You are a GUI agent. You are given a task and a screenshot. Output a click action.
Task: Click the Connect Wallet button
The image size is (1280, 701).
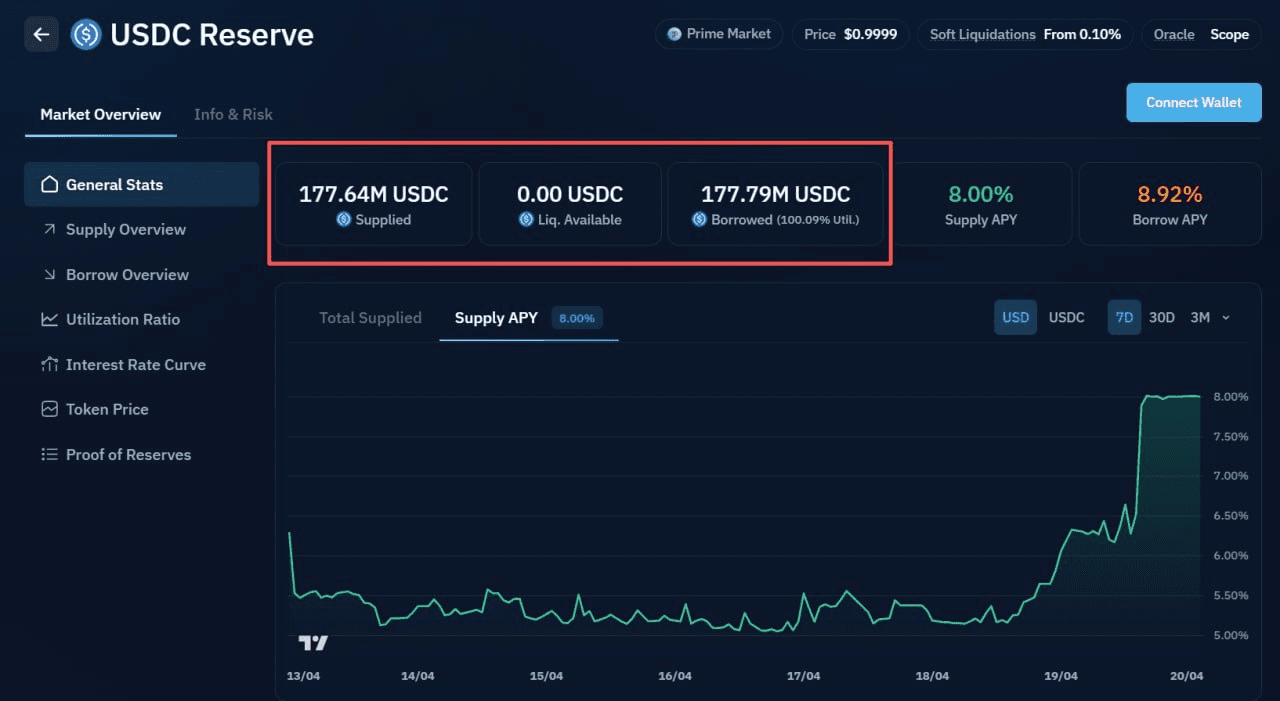point(1193,102)
